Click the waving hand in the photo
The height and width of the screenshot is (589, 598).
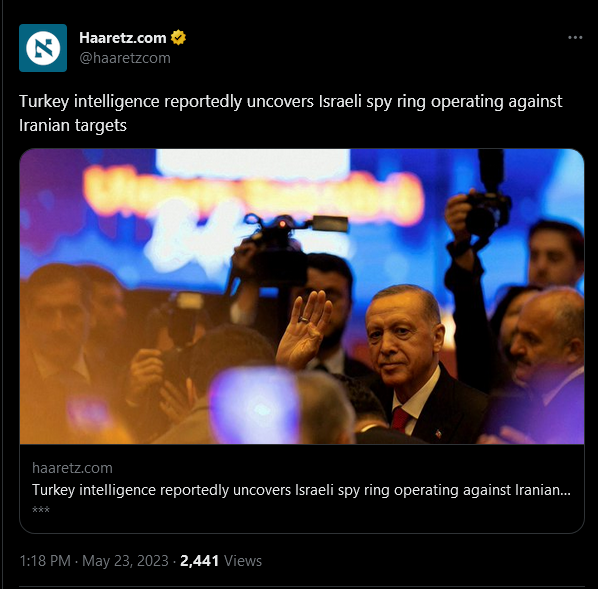coord(304,330)
